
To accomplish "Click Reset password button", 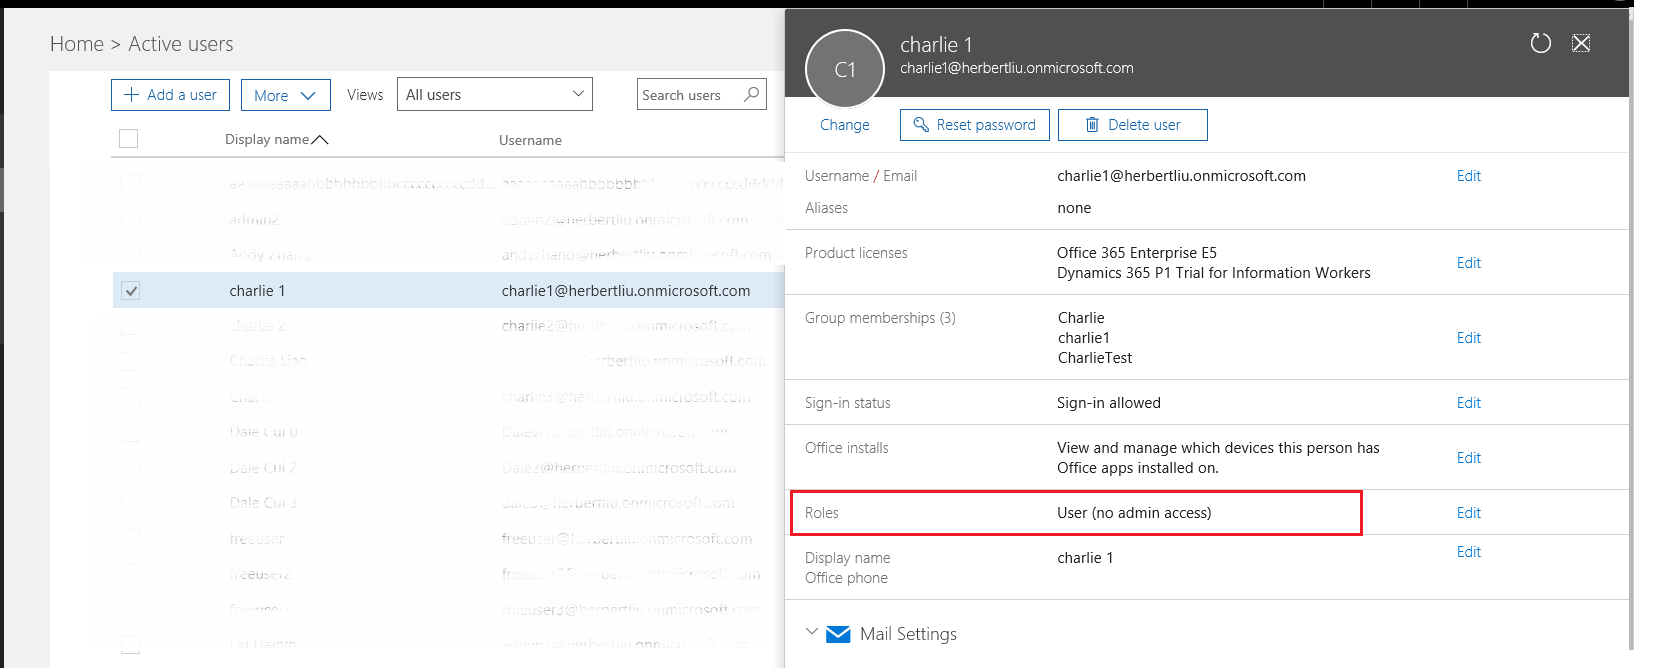I will tap(975, 125).
